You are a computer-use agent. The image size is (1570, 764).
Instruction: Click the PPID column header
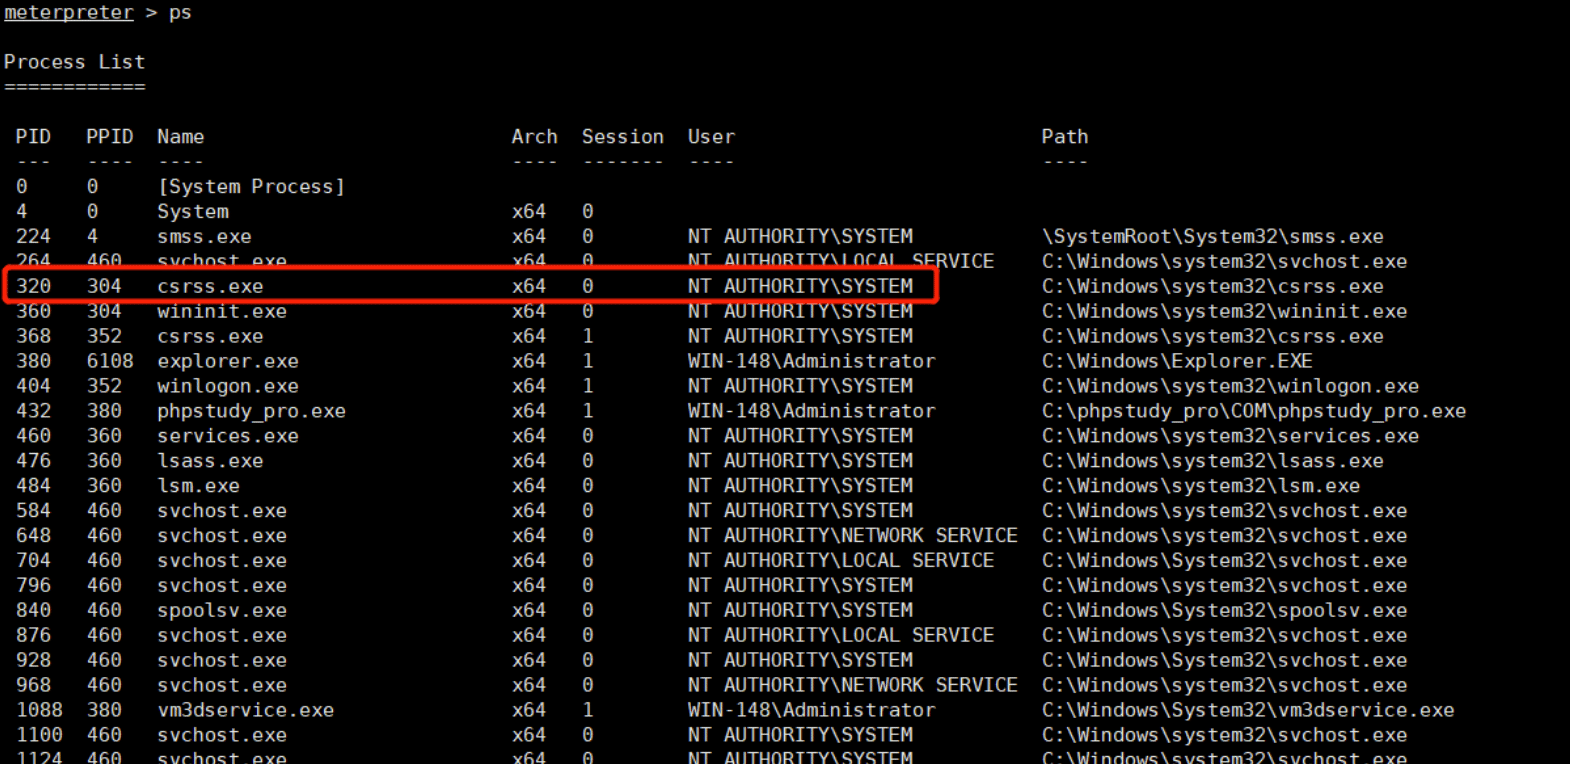(x=109, y=137)
